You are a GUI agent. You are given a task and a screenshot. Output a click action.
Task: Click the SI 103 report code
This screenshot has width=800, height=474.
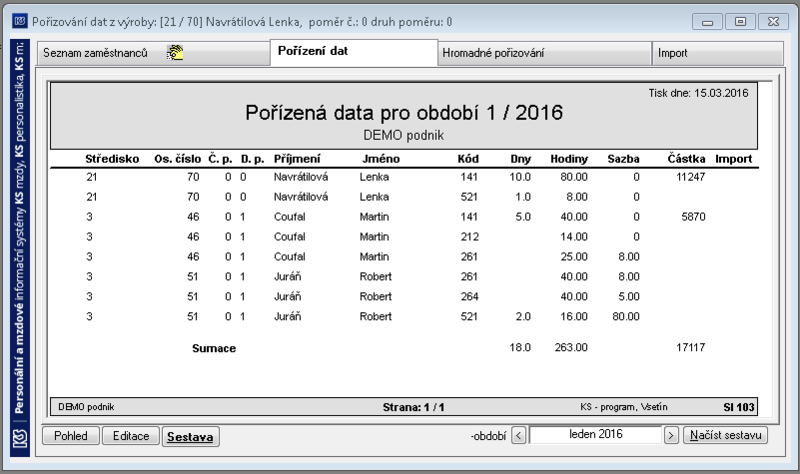tap(739, 407)
